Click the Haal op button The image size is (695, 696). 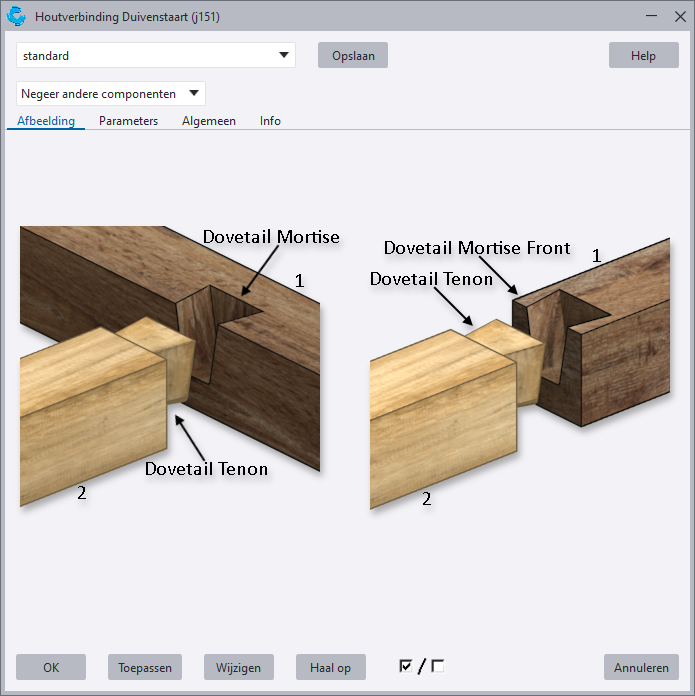tap(330, 668)
